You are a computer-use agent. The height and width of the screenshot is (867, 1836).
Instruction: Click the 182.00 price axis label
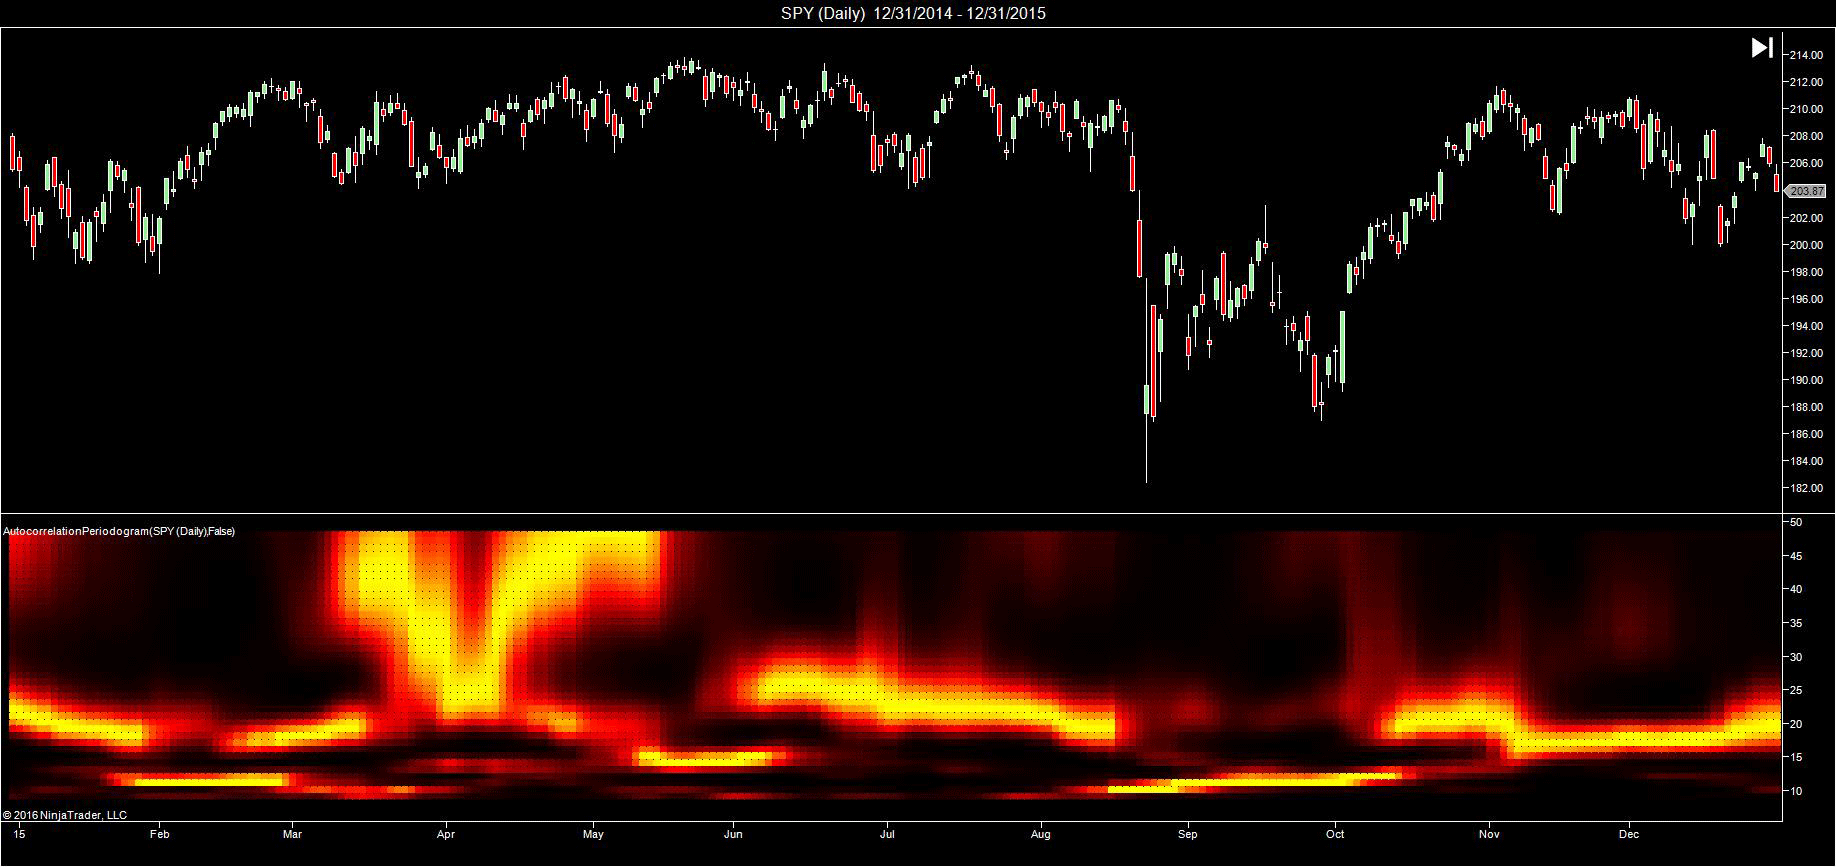coord(1805,488)
